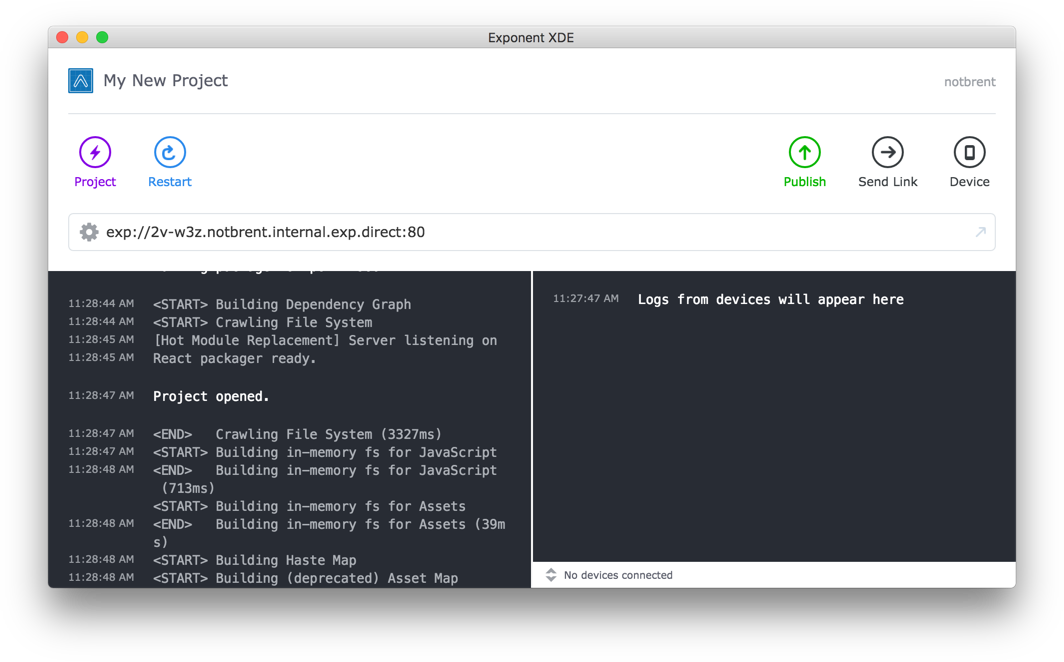Click the Send Link arrow icon
Image resolution: width=1064 pixels, height=662 pixels.
[x=888, y=152]
